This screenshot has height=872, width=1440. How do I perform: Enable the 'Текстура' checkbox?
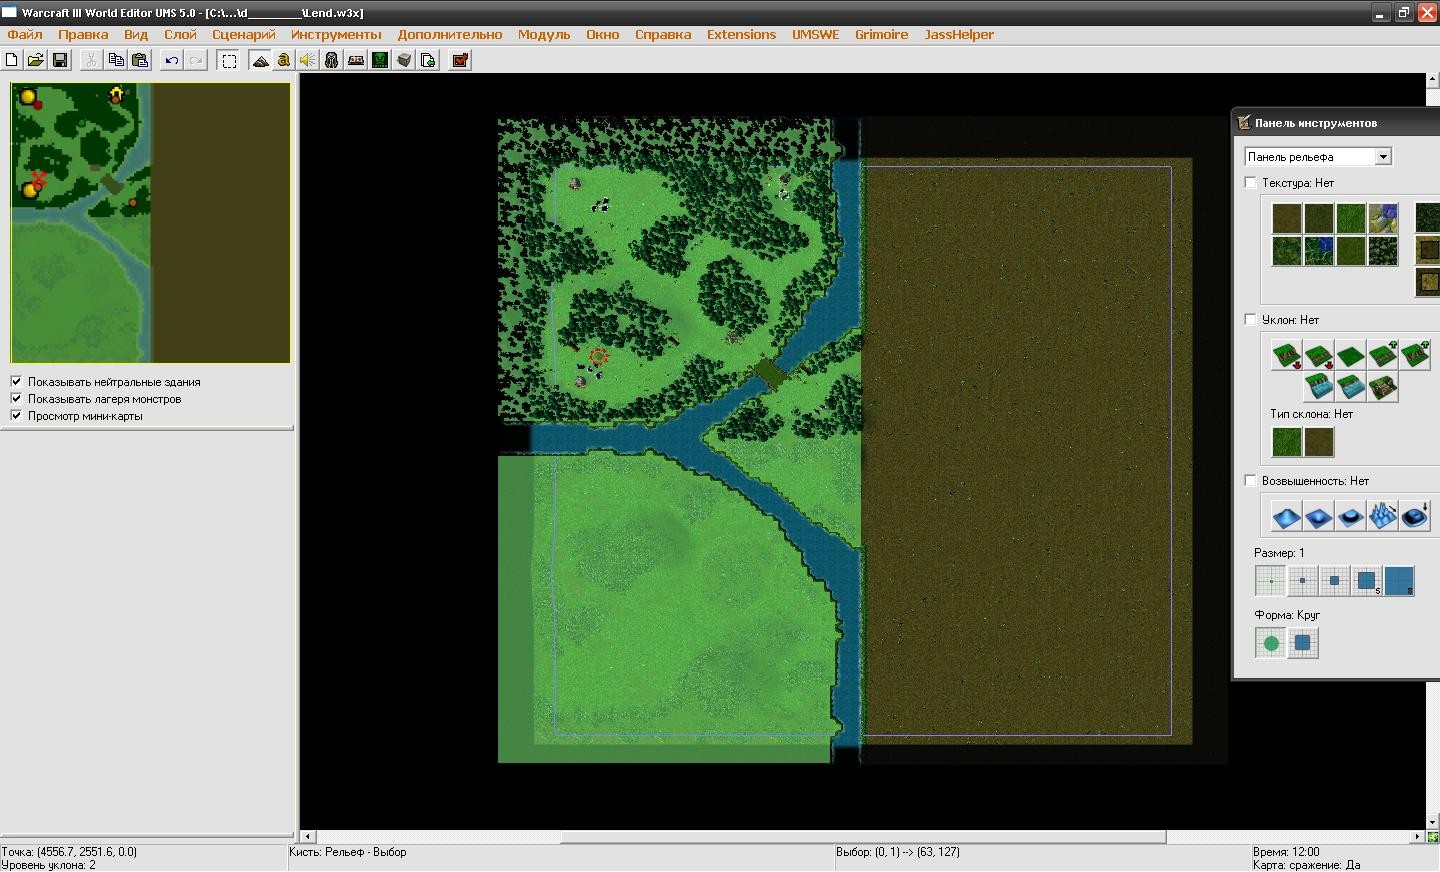pos(1250,182)
